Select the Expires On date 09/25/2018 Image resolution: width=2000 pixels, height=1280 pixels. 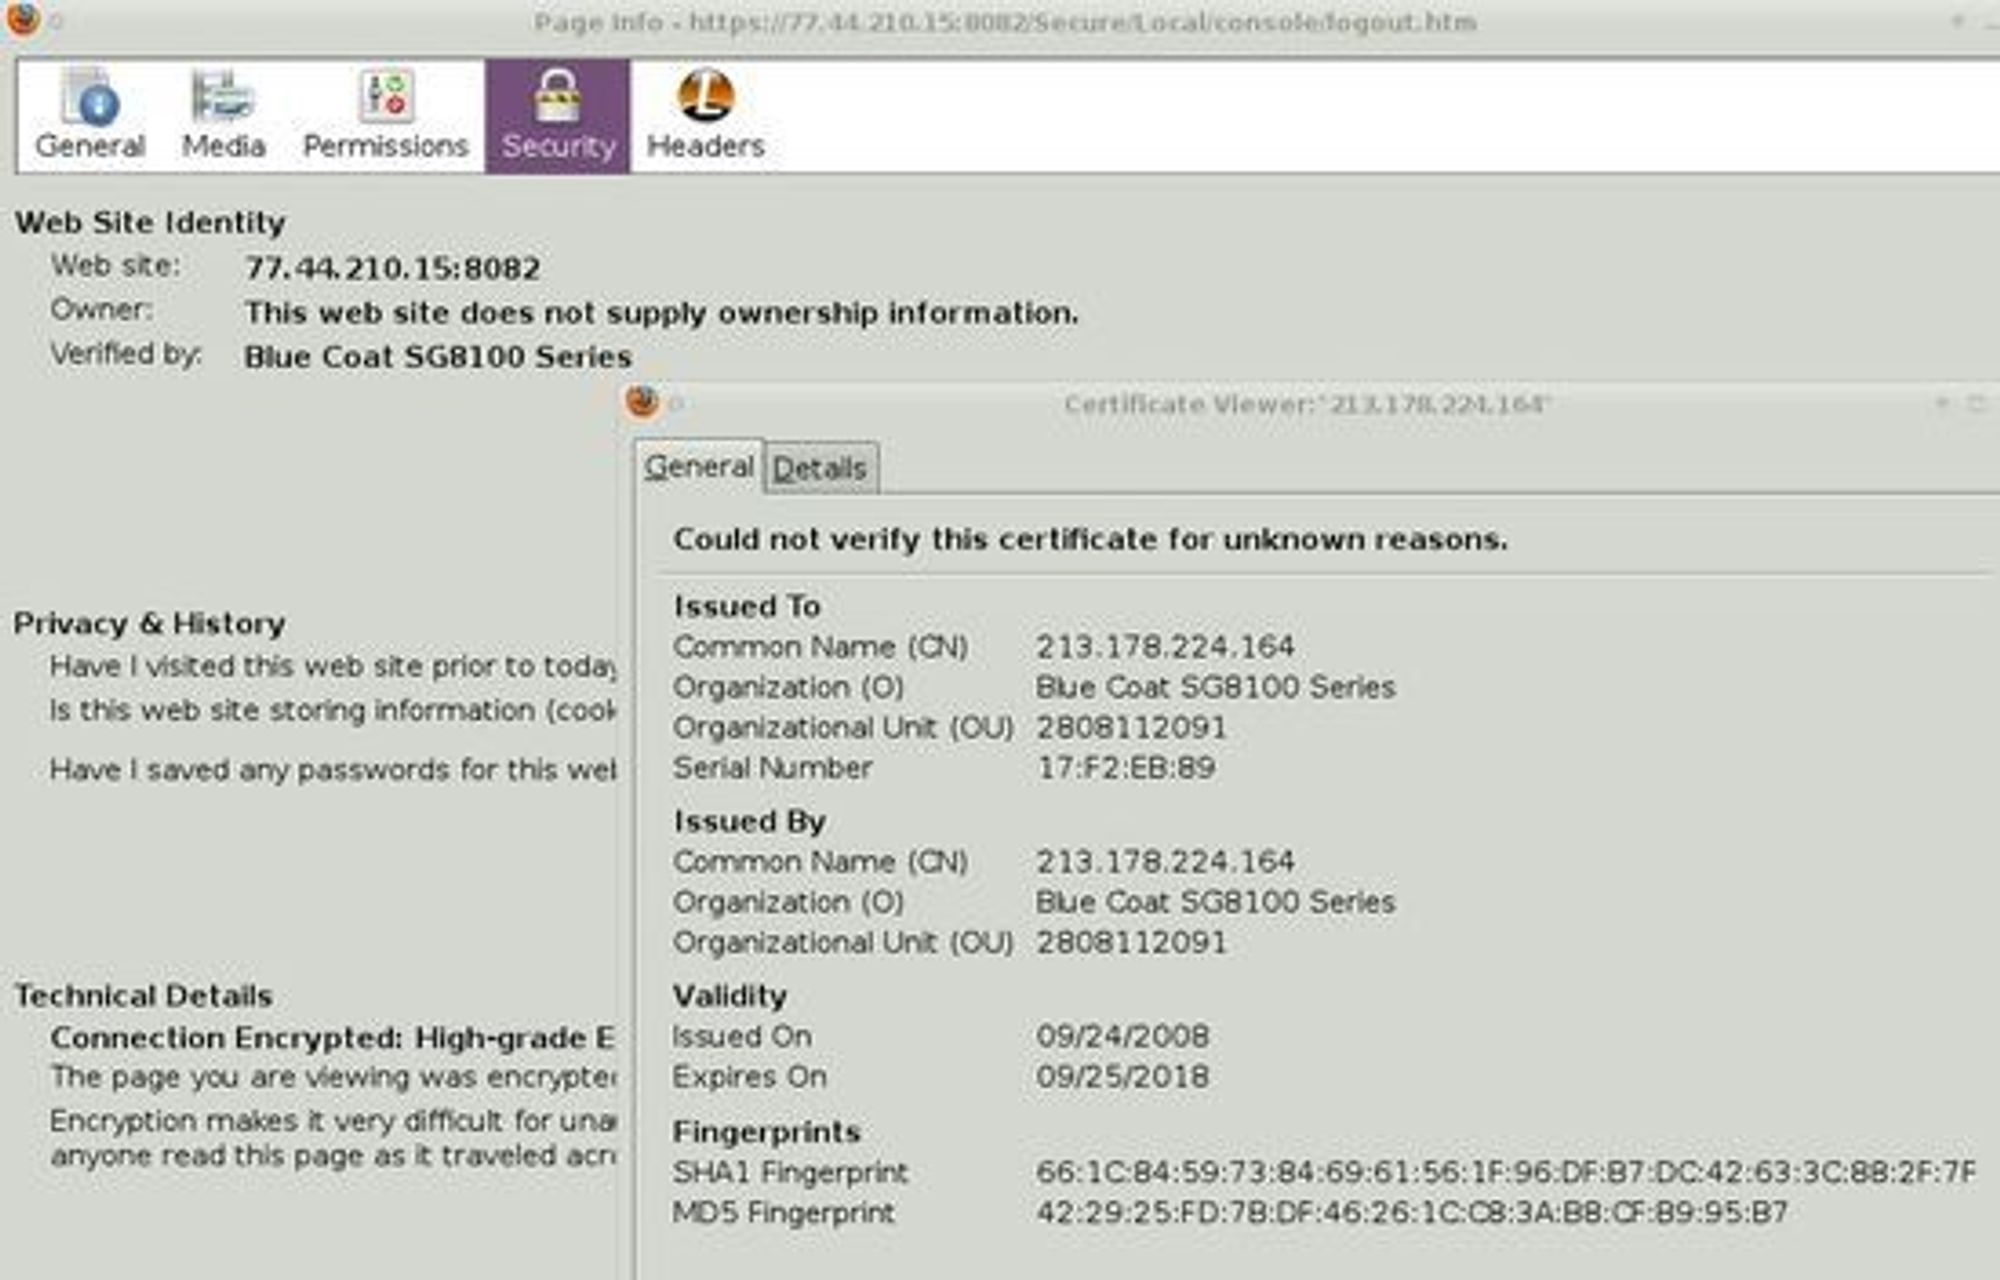[x=1123, y=1077]
